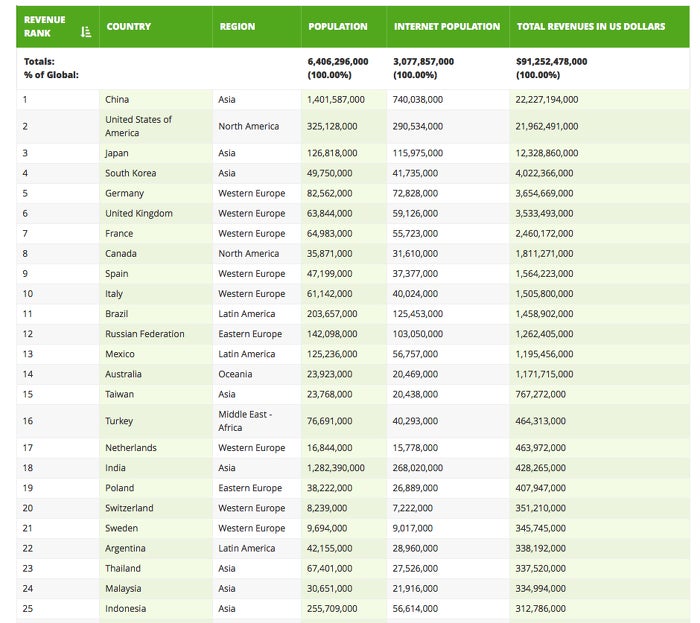700x623 pixels.
Task: Sort table by Country column header
Action: click(x=128, y=26)
